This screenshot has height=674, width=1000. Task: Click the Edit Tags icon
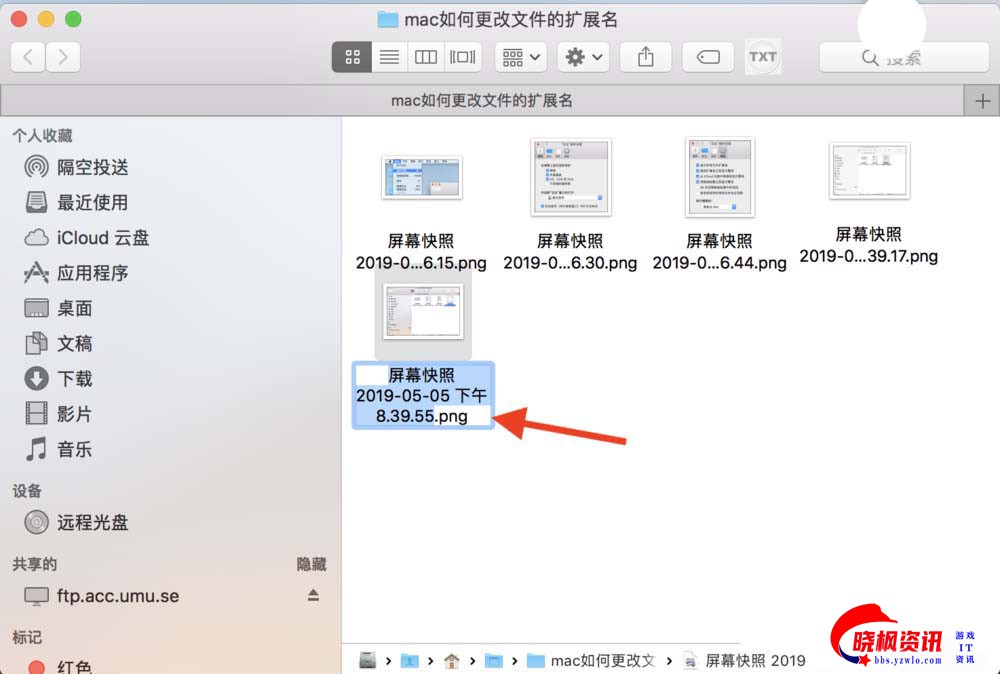(x=708, y=57)
